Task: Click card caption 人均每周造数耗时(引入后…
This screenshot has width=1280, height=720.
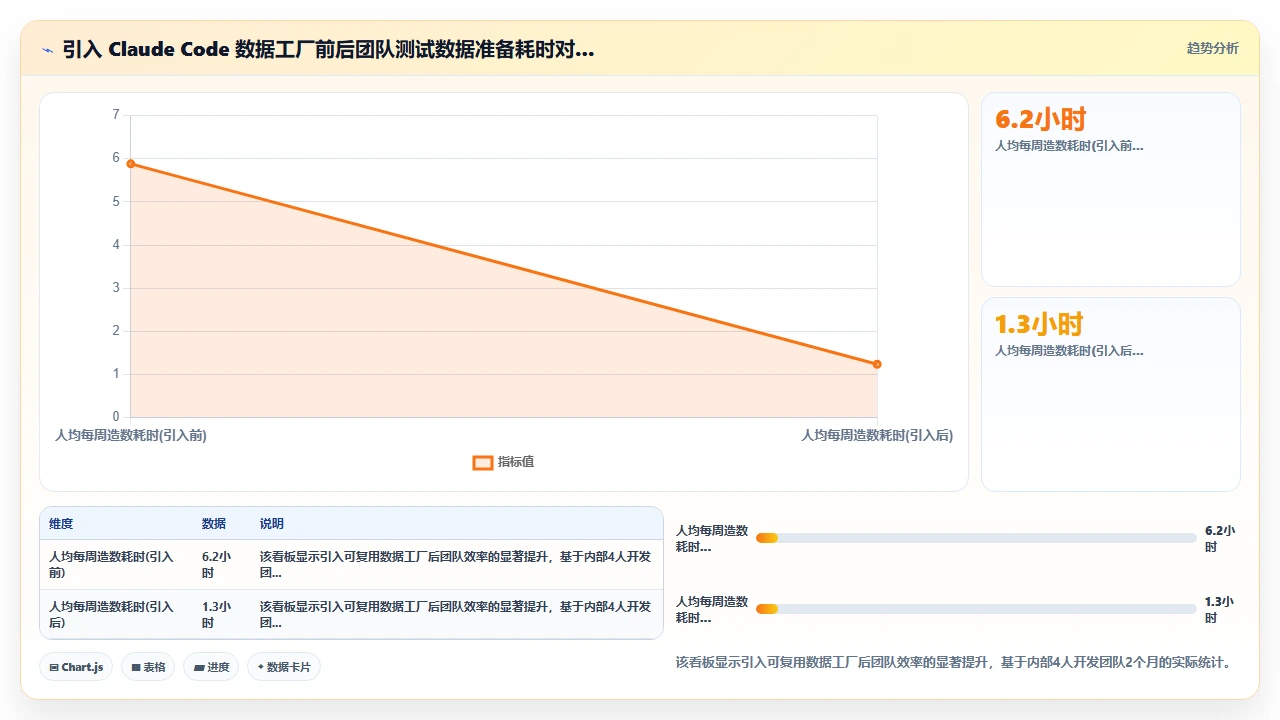Action: 1069,351
